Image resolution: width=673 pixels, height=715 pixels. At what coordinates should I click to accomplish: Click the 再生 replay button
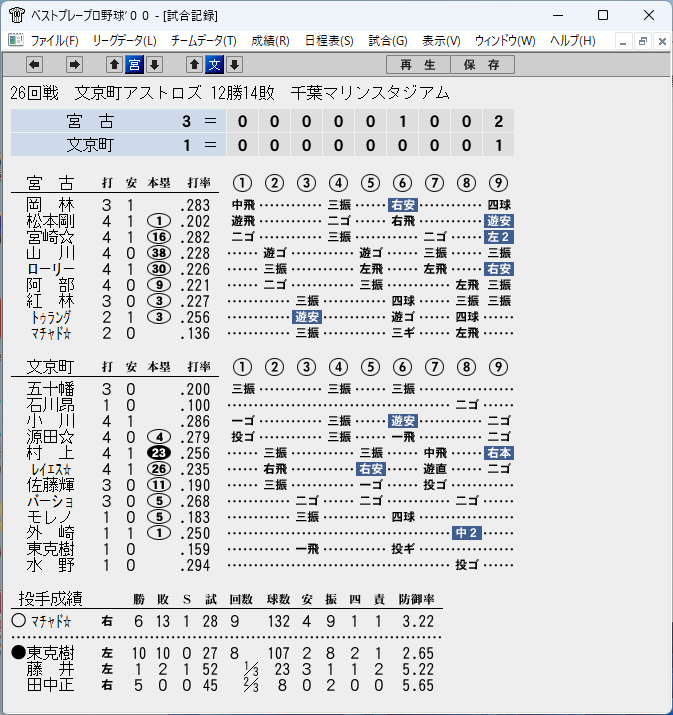tap(418, 65)
